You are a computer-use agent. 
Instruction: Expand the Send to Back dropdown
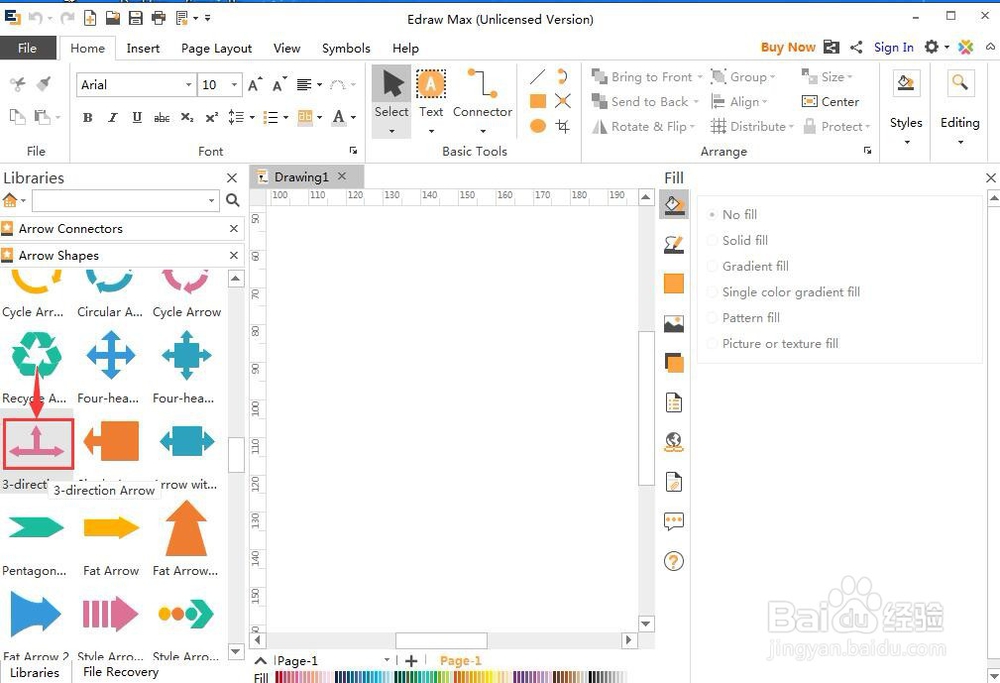[x=696, y=102]
